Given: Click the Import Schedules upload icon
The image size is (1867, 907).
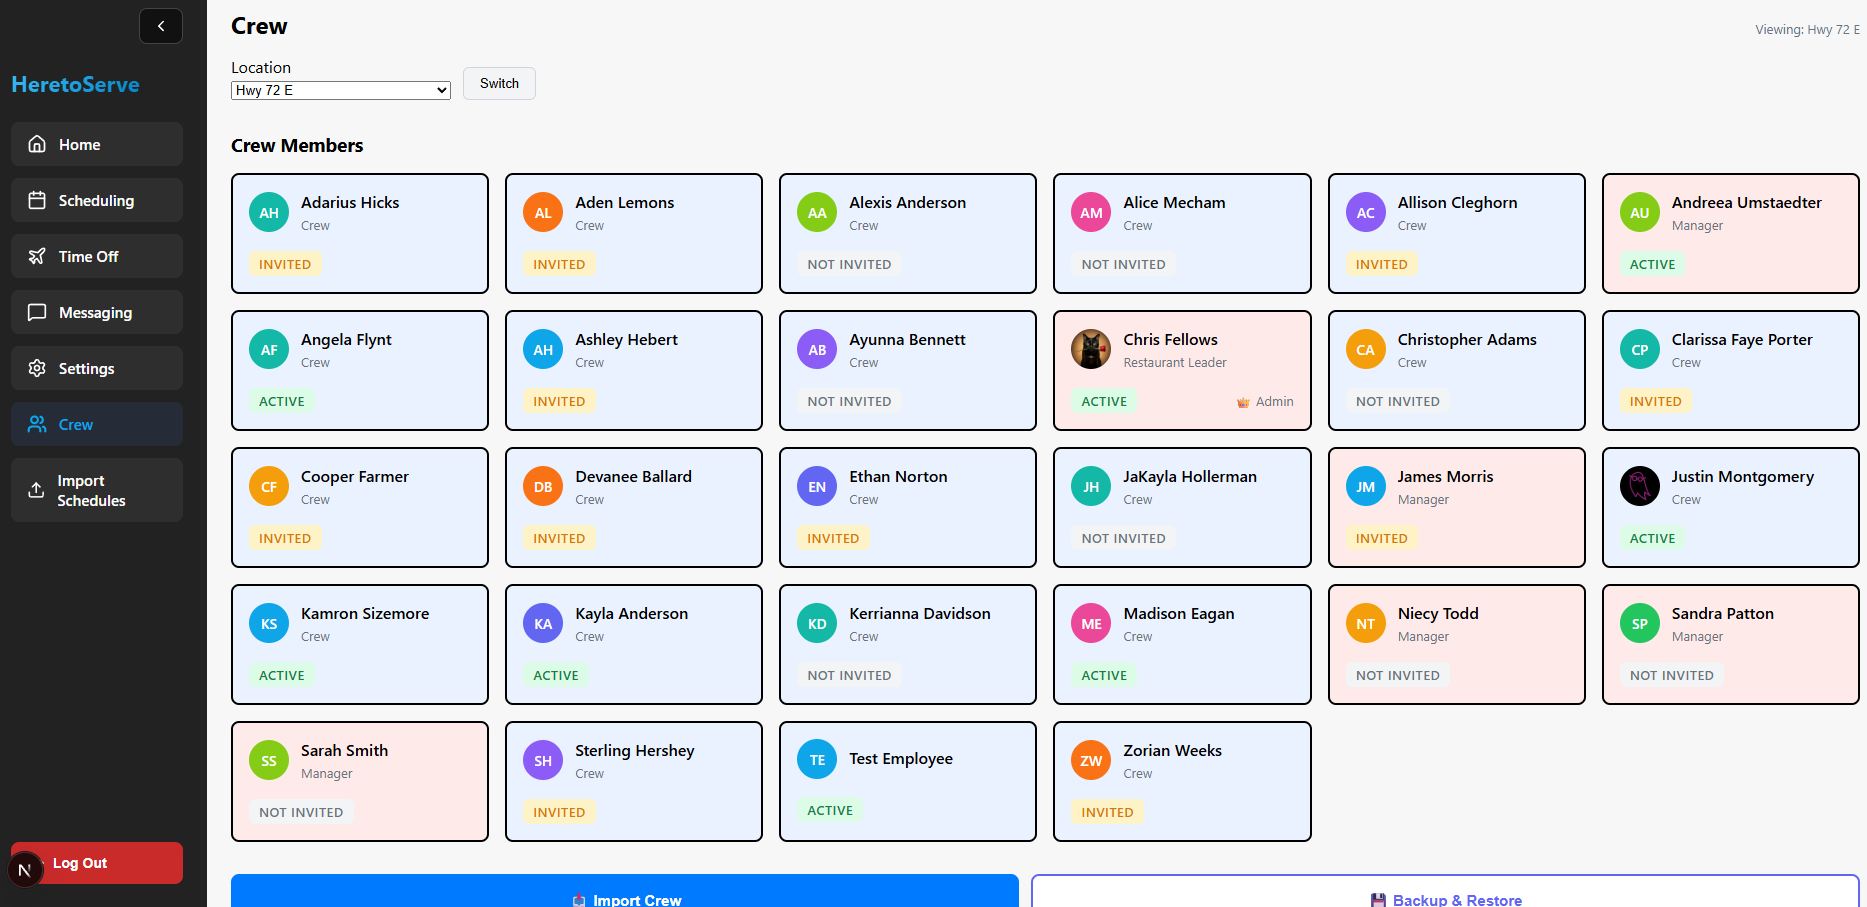Looking at the screenshot, I should click(36, 490).
